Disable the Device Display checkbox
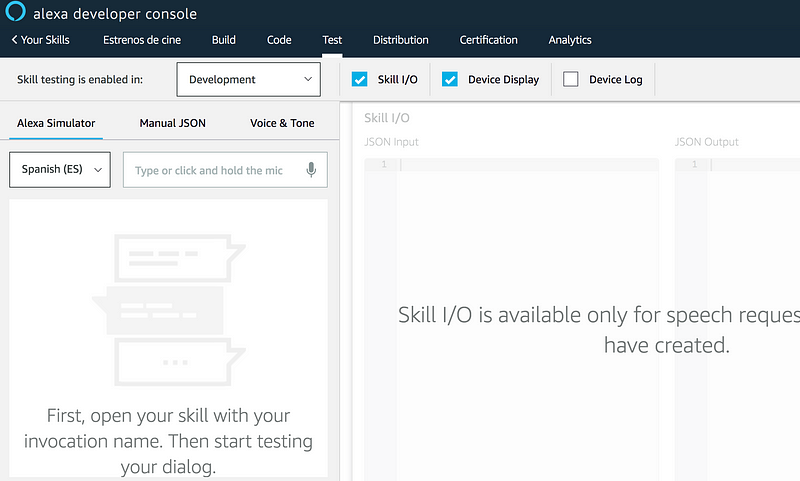Viewport: 800px width, 481px height. click(x=450, y=79)
